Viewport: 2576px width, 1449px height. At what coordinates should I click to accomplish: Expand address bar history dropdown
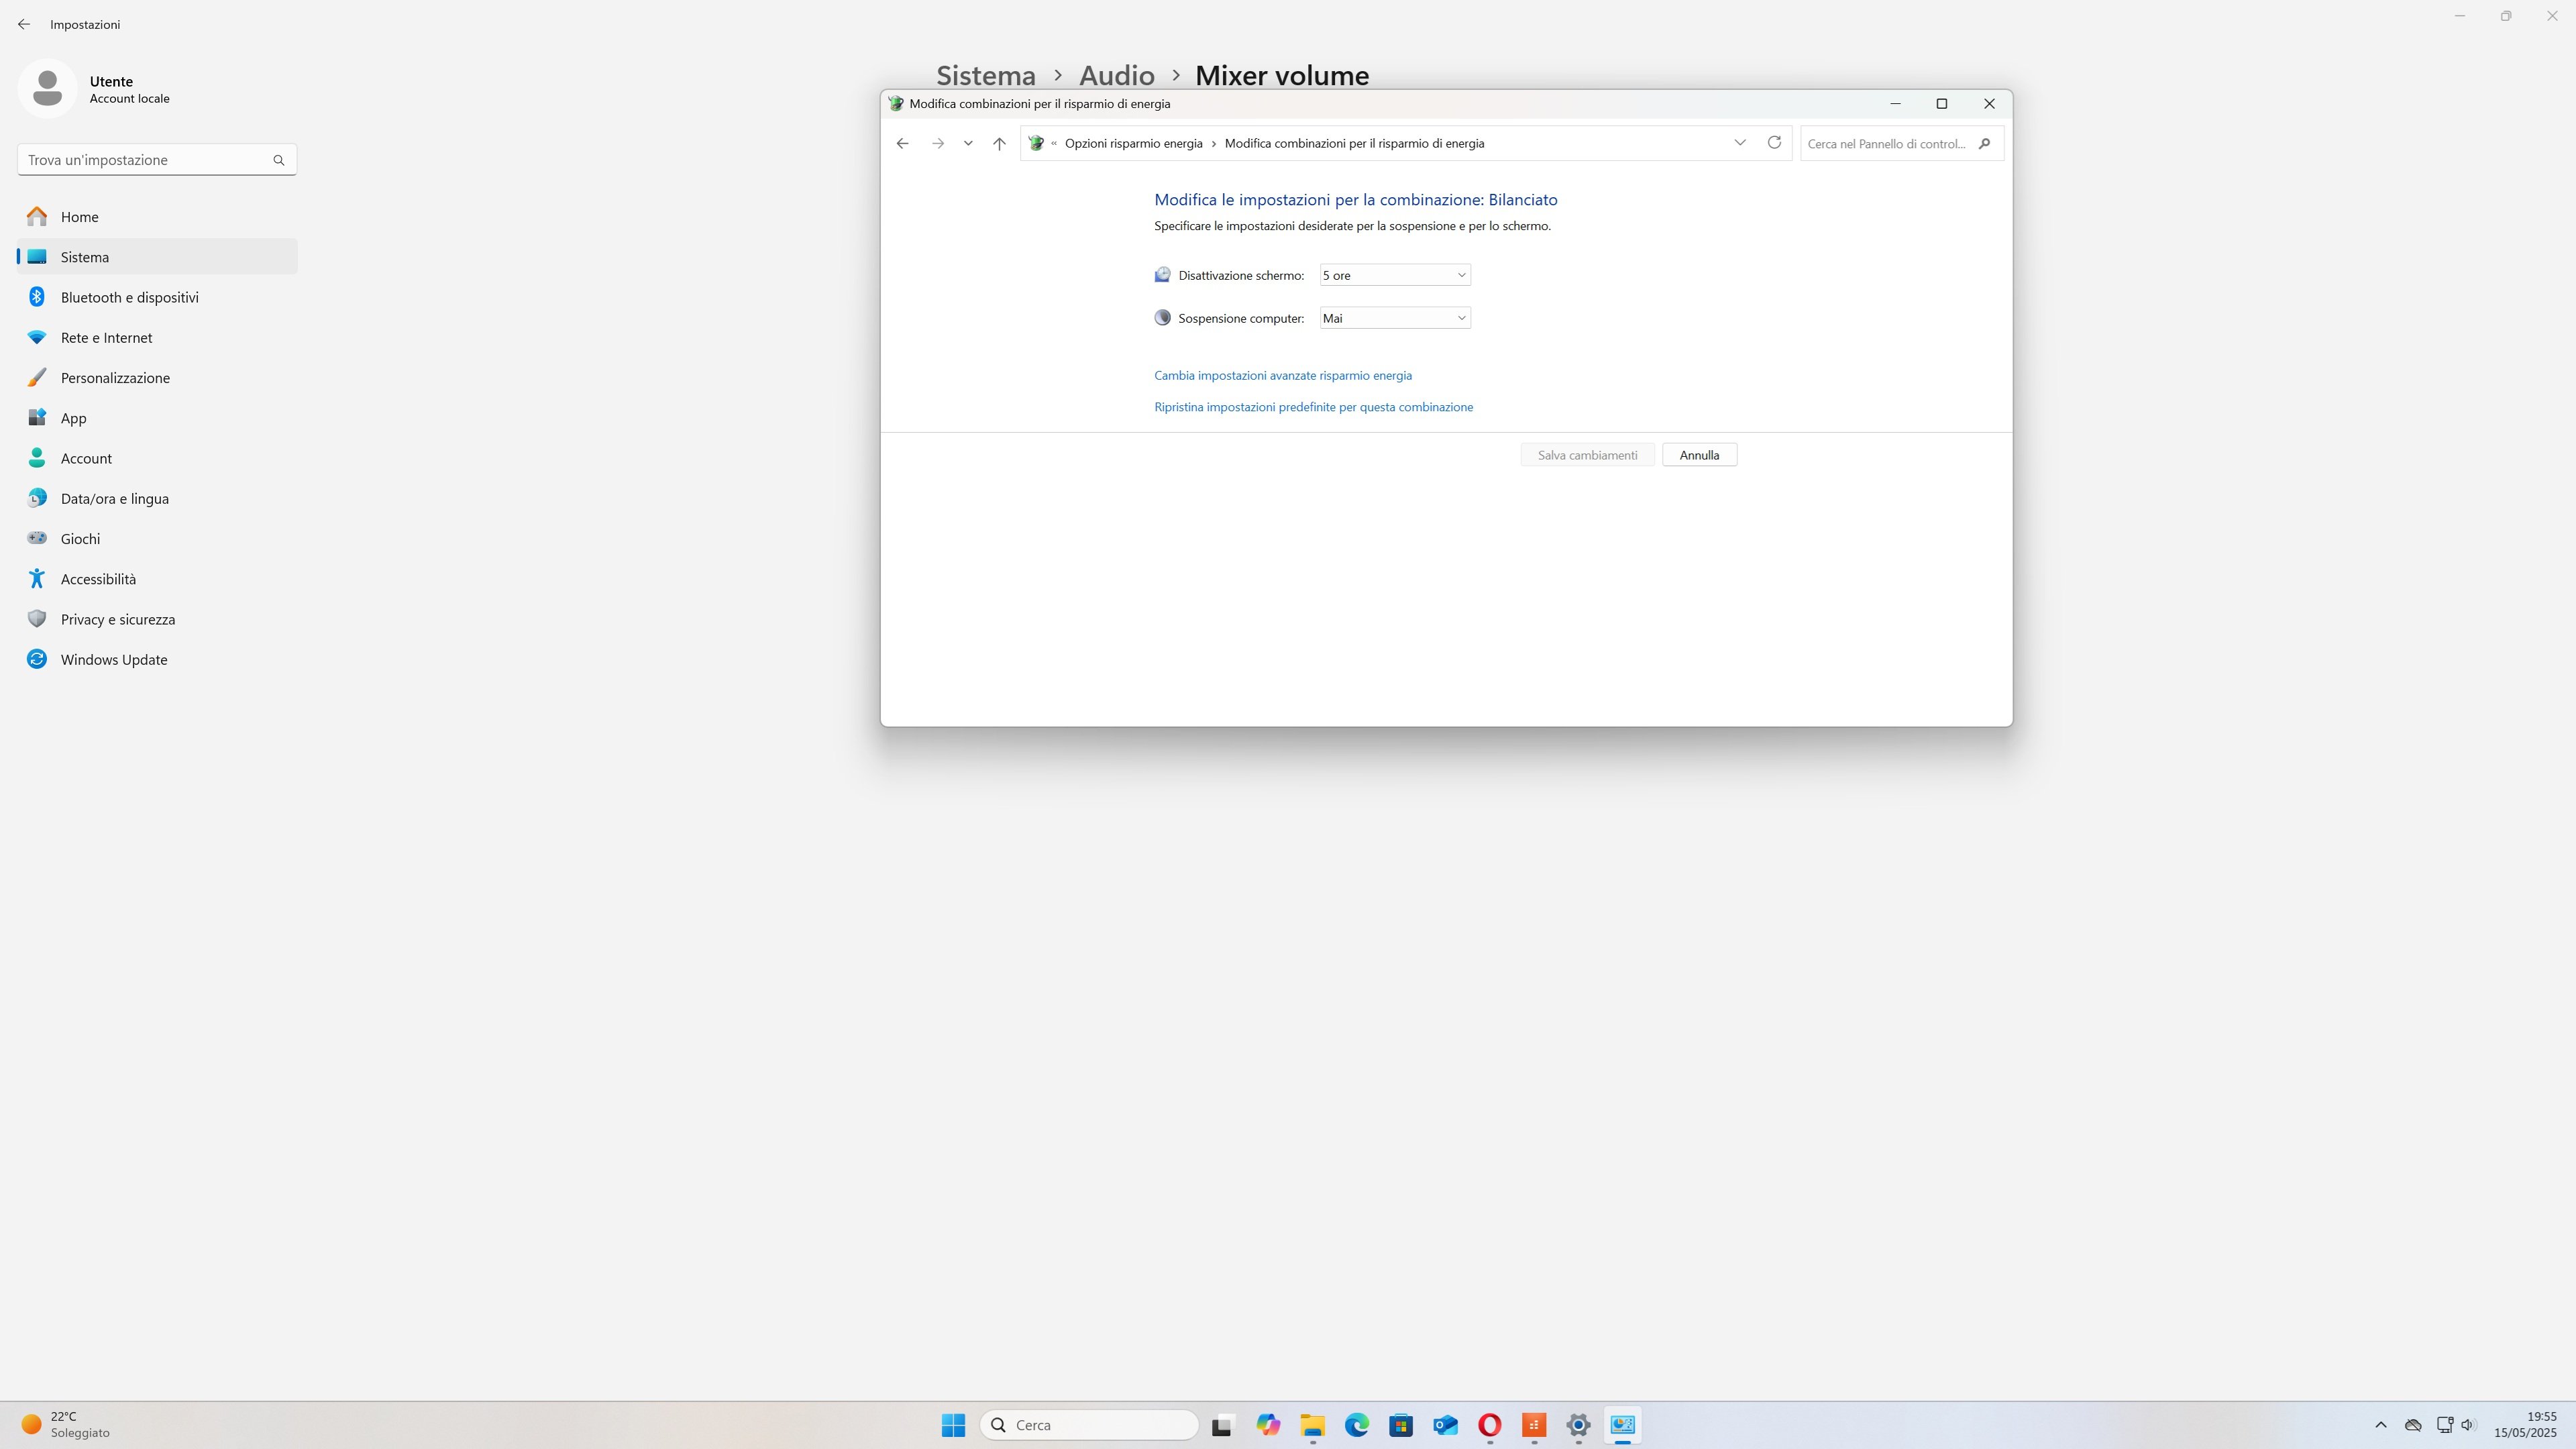coord(1740,142)
